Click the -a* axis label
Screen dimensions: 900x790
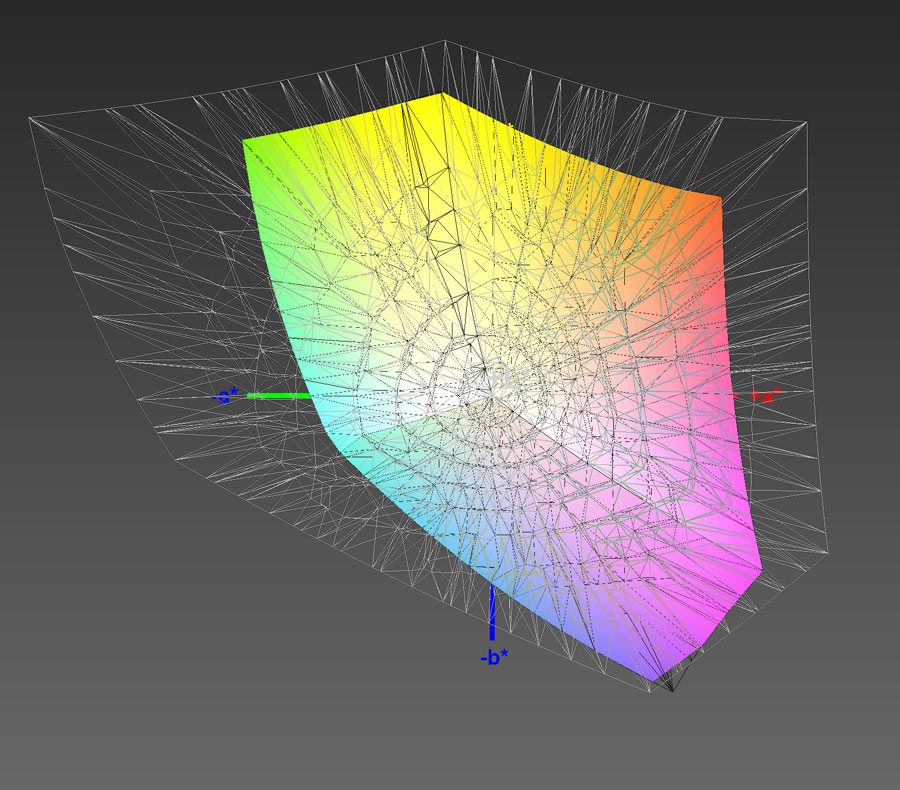[226, 396]
